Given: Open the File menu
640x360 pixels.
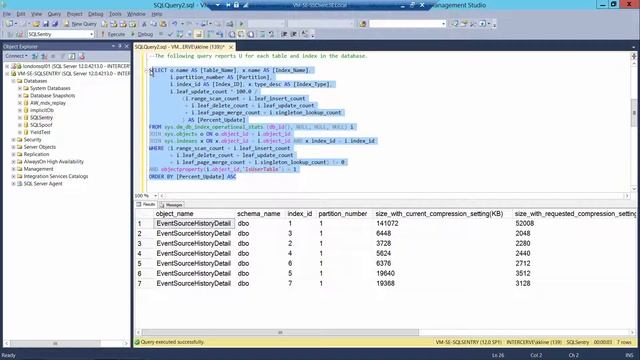Looking at the screenshot, I should [7, 14].
